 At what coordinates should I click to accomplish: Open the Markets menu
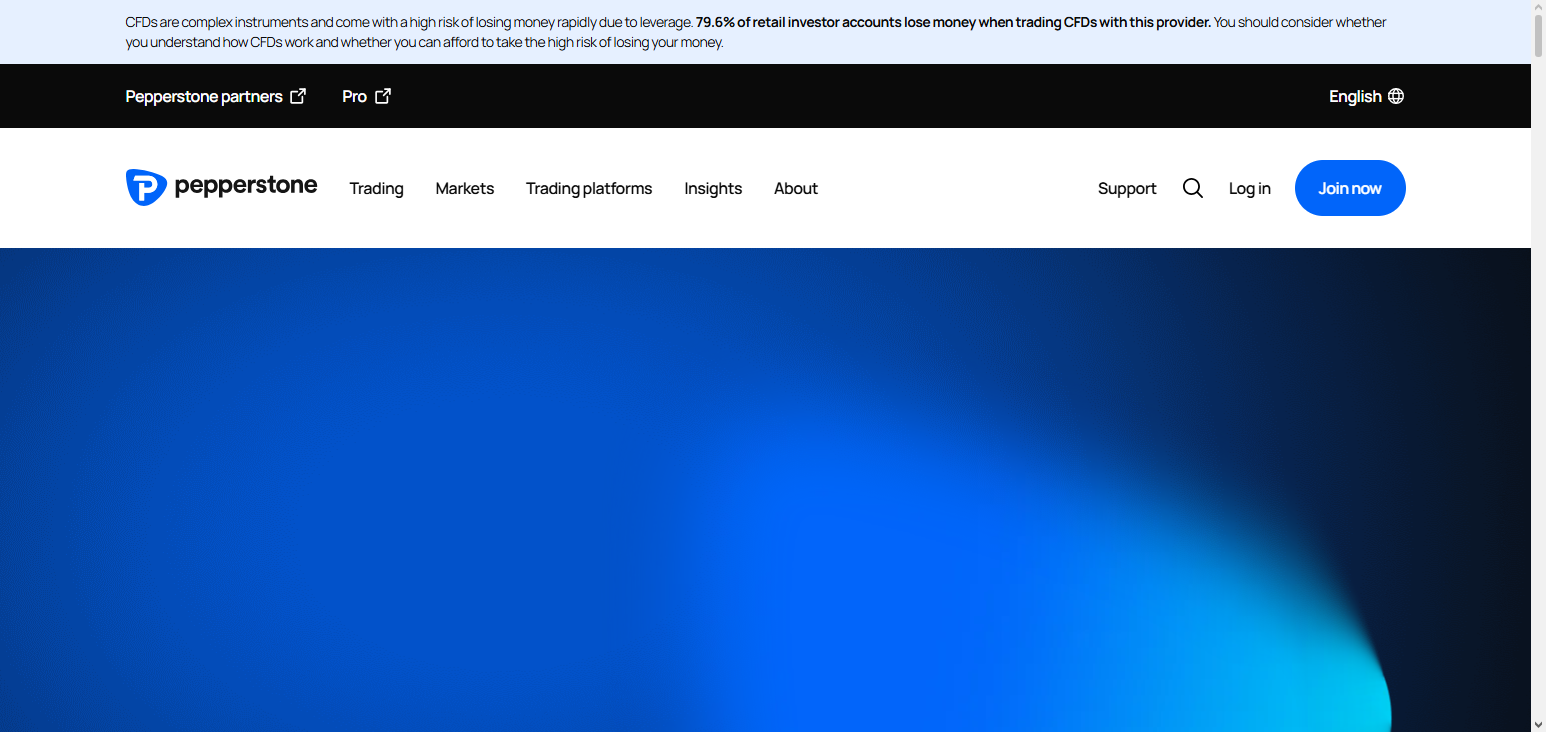[465, 188]
